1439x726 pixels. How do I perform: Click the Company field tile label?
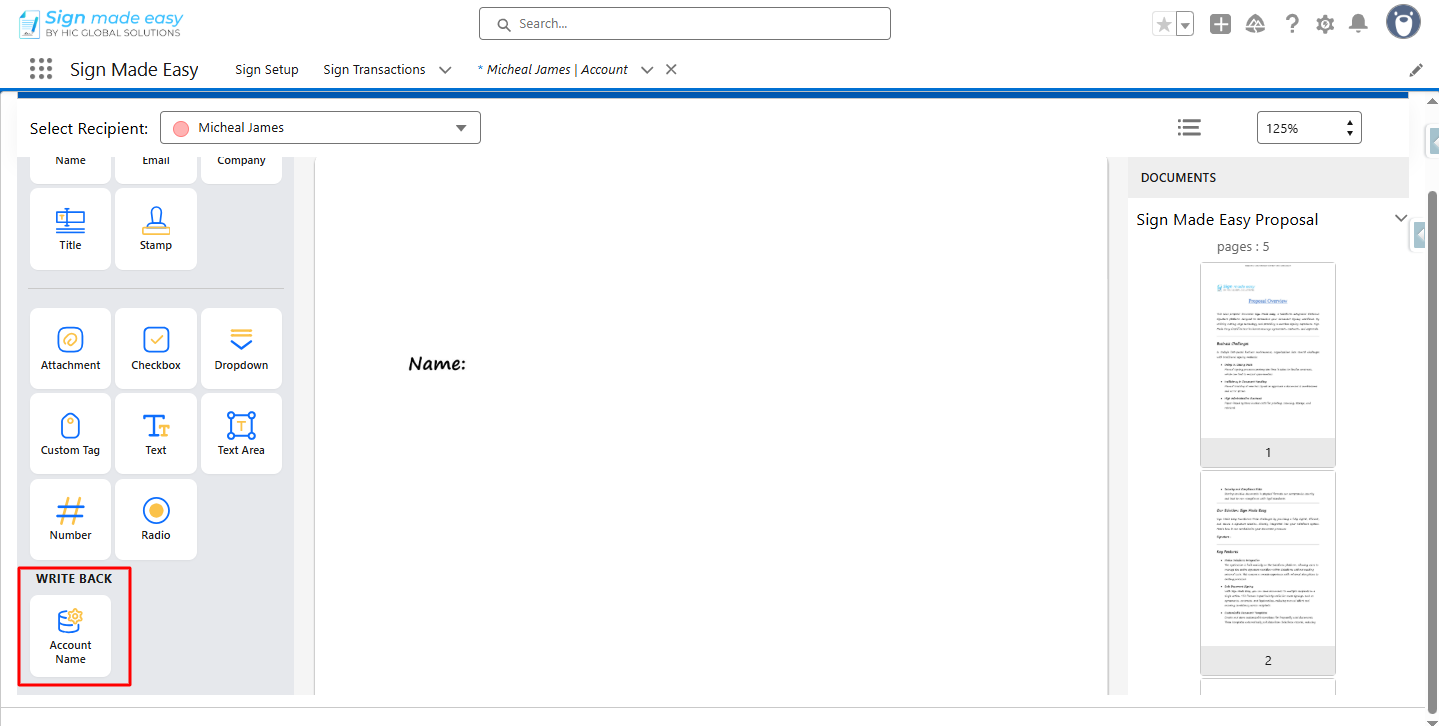click(x=242, y=160)
